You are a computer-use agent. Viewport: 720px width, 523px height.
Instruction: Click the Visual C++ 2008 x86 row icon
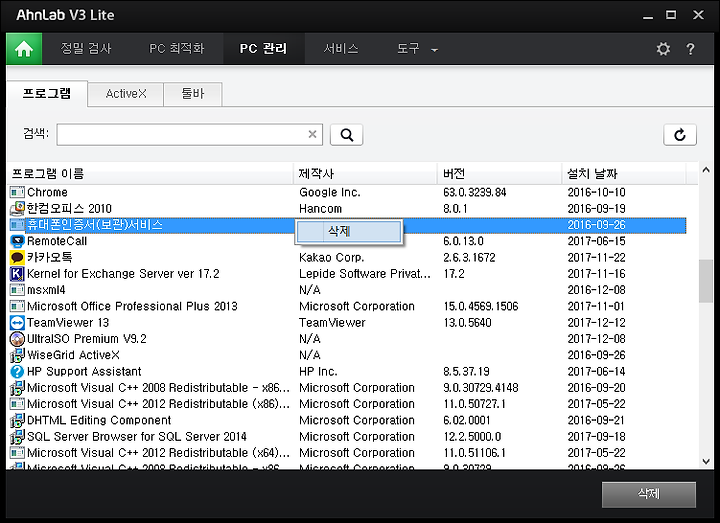coord(17,388)
